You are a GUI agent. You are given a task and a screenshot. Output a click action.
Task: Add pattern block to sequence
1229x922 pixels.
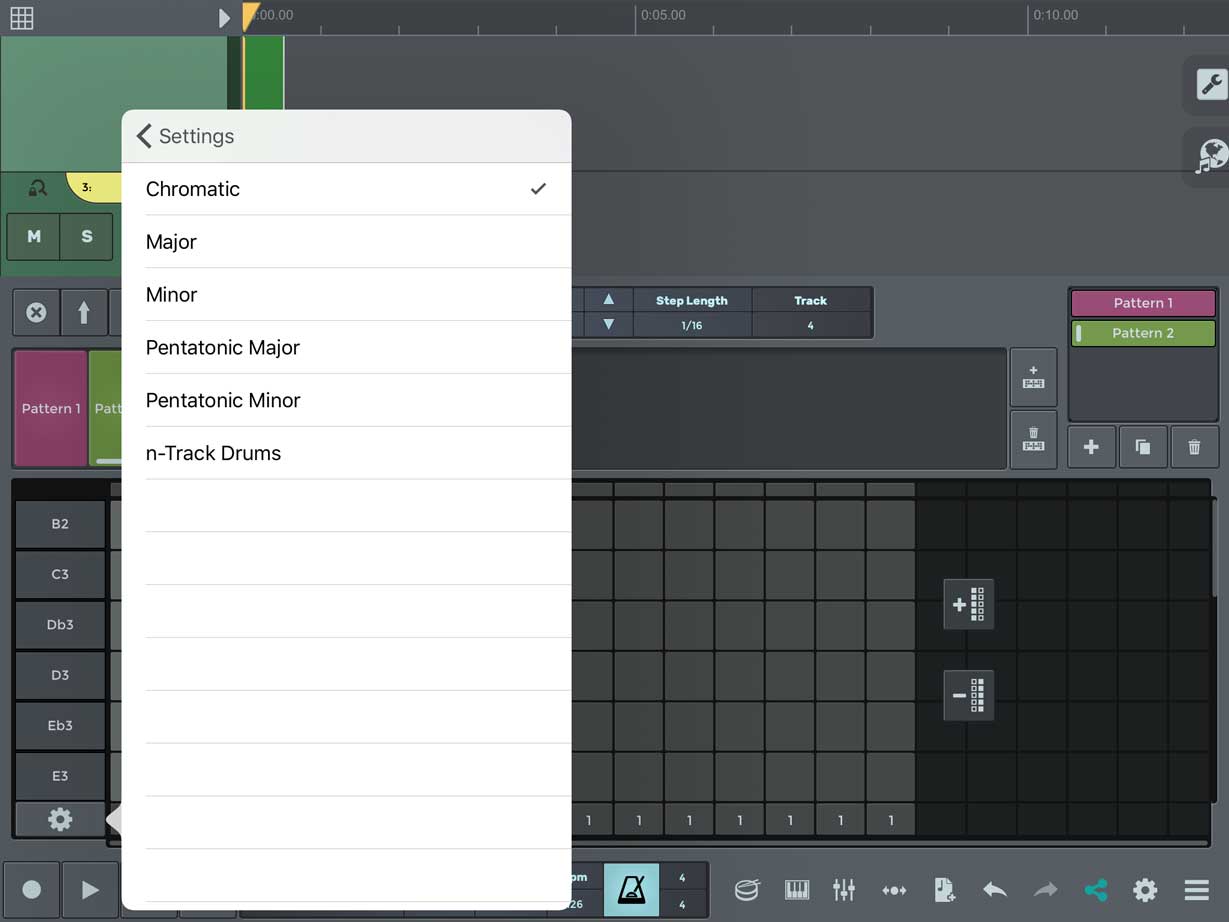(1033, 377)
